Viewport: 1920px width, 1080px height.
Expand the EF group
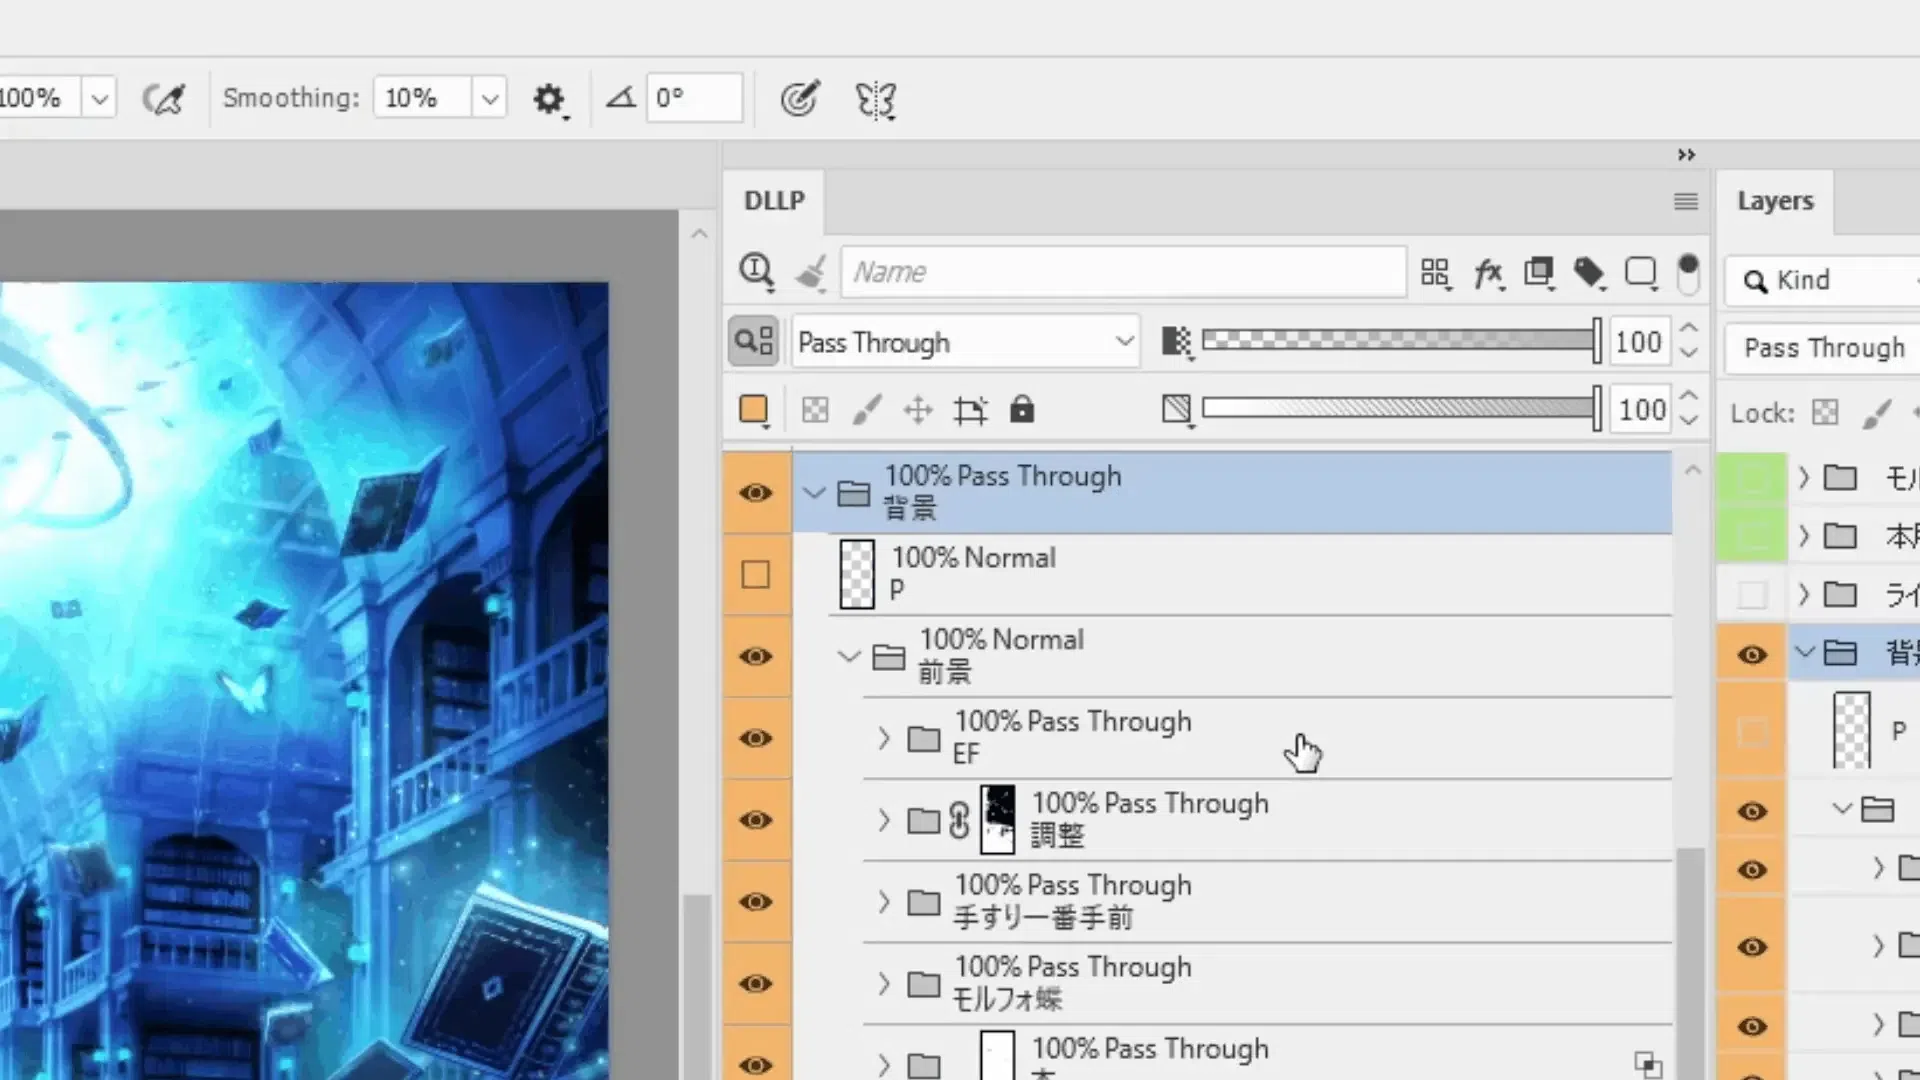coord(884,739)
